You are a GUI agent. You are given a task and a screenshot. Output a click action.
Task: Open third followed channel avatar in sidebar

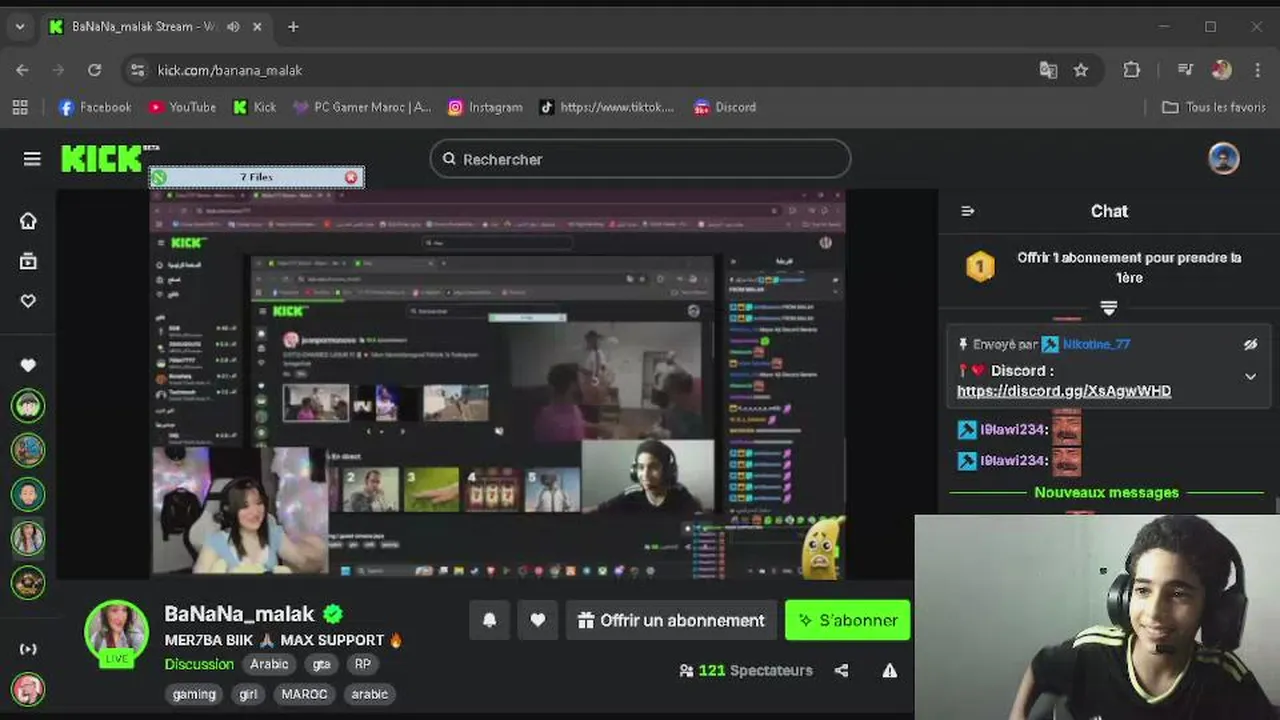[x=28, y=494]
